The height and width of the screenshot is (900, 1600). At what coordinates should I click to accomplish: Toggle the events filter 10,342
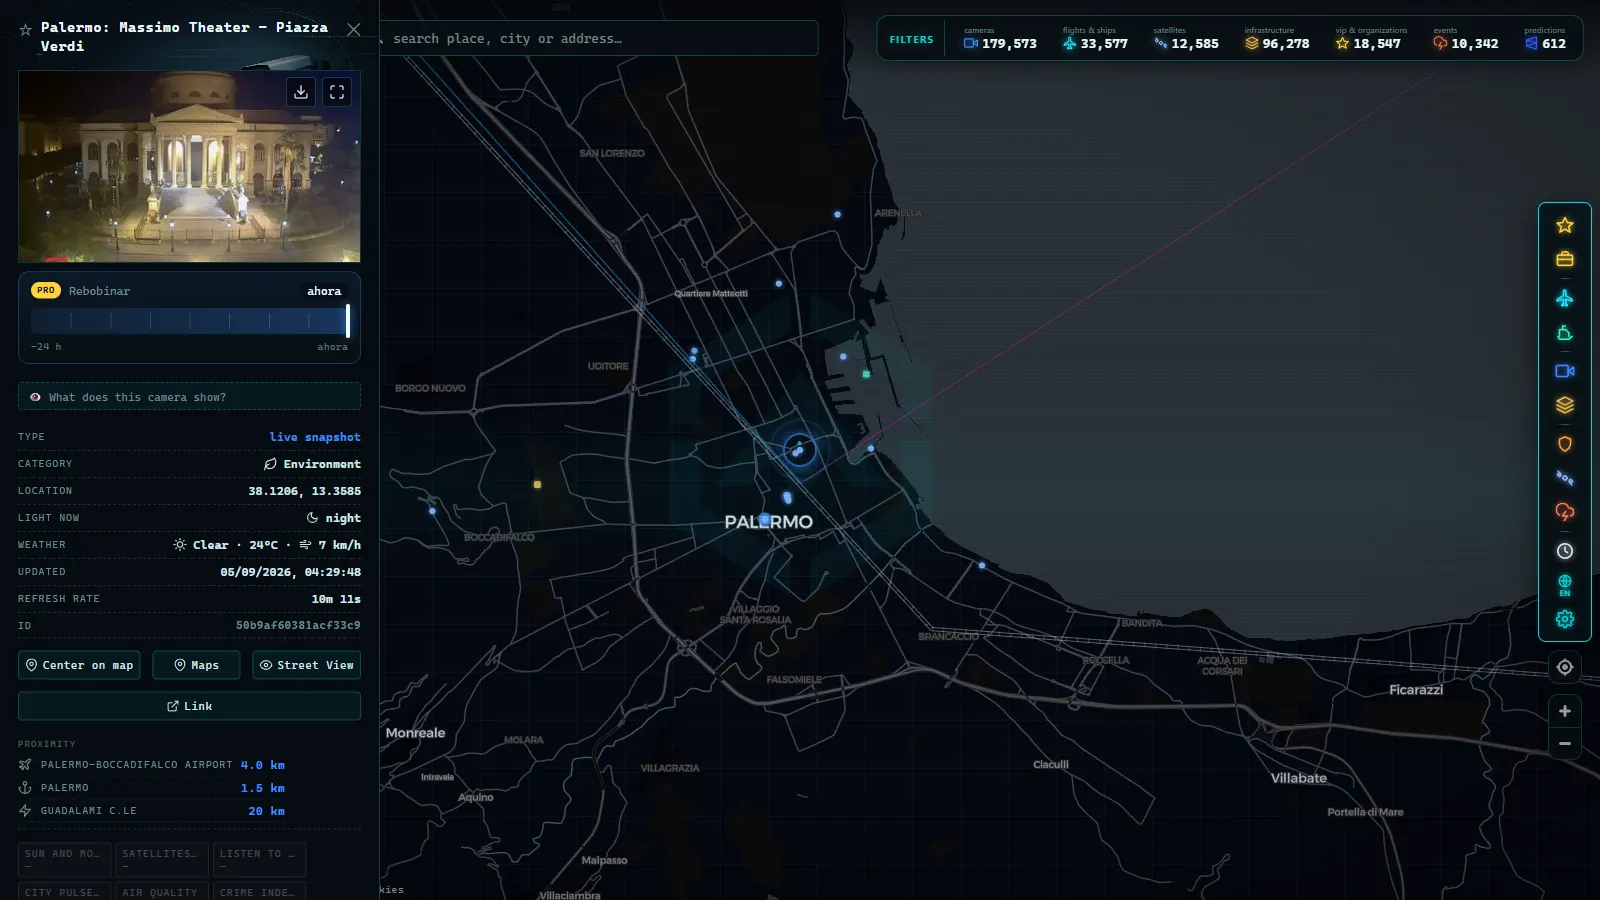(x=1465, y=39)
